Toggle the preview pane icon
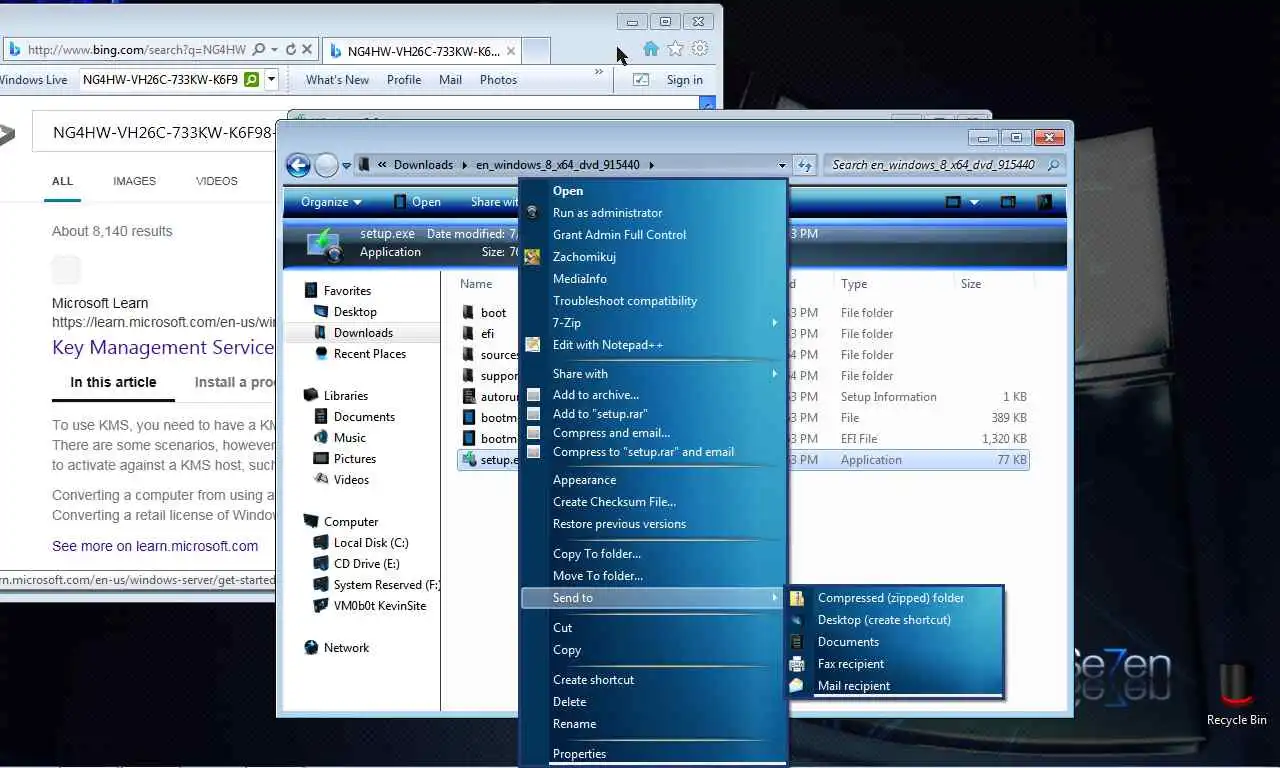 (x=1008, y=202)
